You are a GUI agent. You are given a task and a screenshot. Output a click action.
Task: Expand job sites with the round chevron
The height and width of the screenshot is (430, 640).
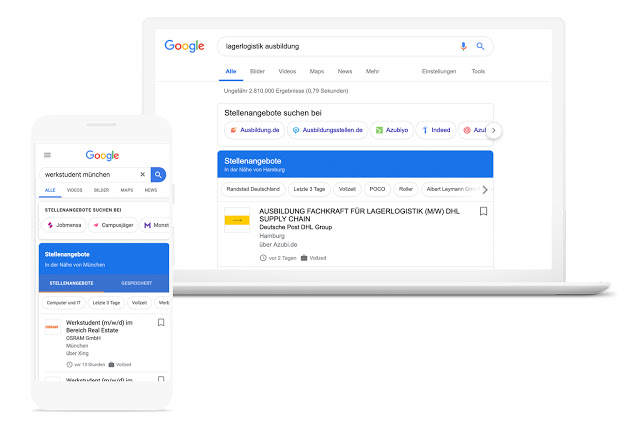pyautogui.click(x=493, y=131)
